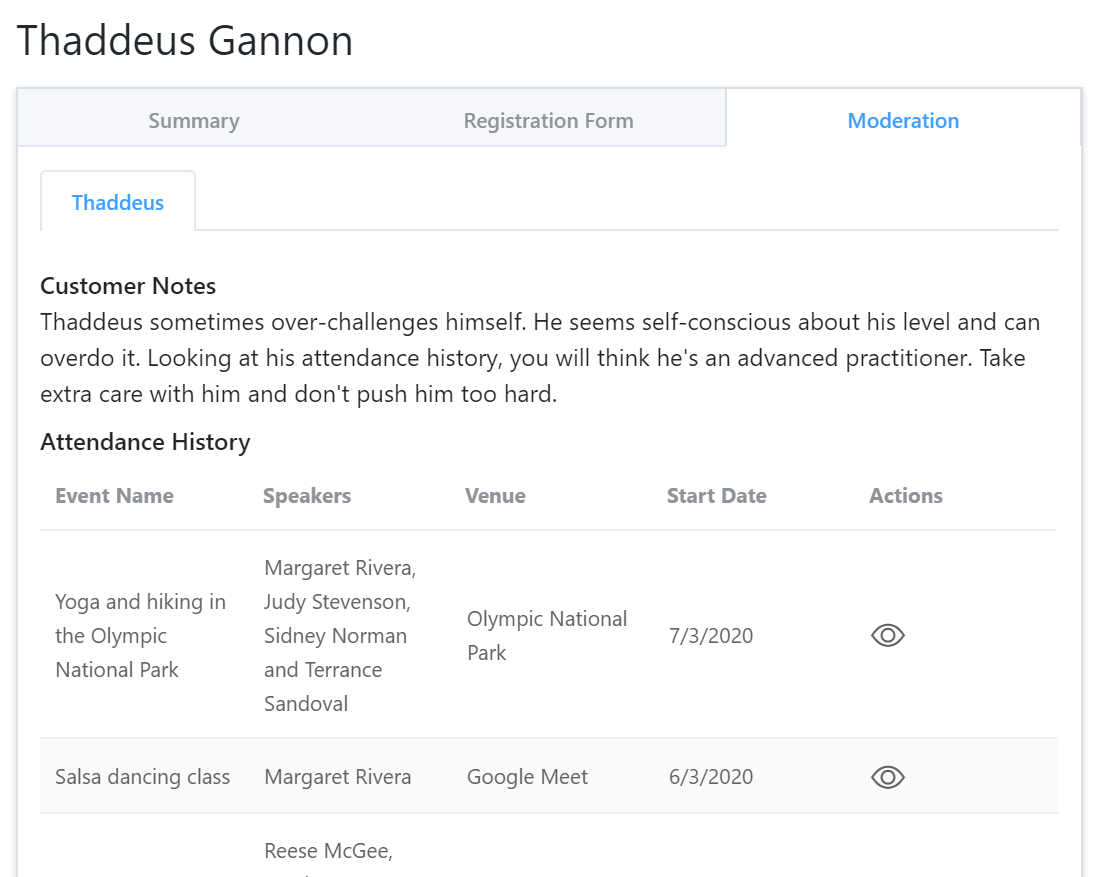Click the 6/3/2020 start date
The image size is (1095, 877).
click(710, 777)
